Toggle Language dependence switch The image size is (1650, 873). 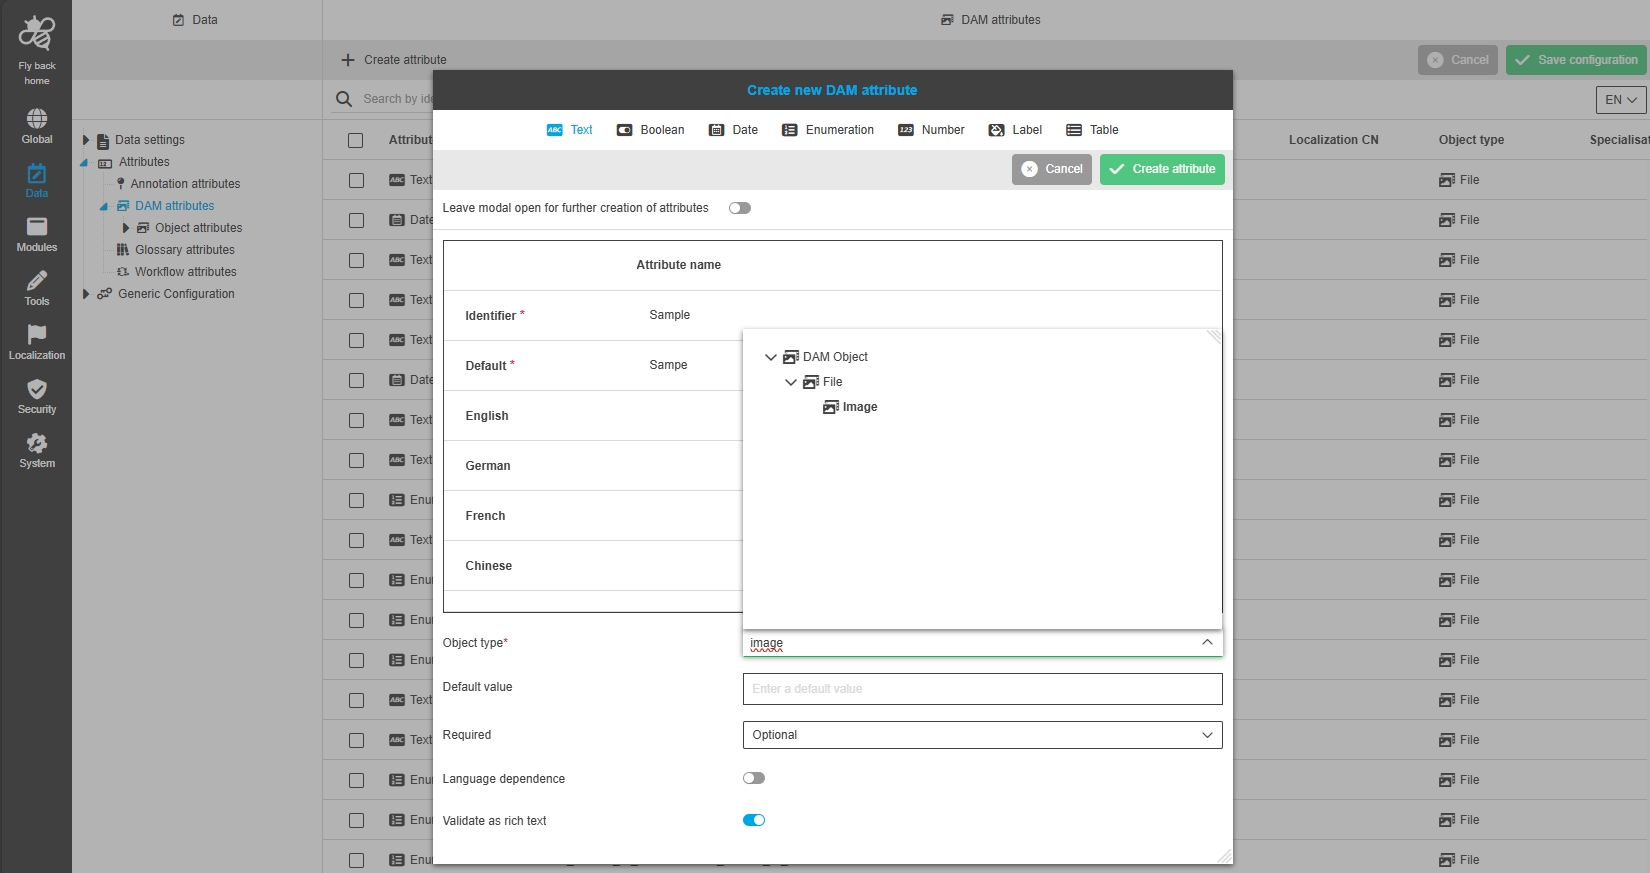(x=753, y=778)
